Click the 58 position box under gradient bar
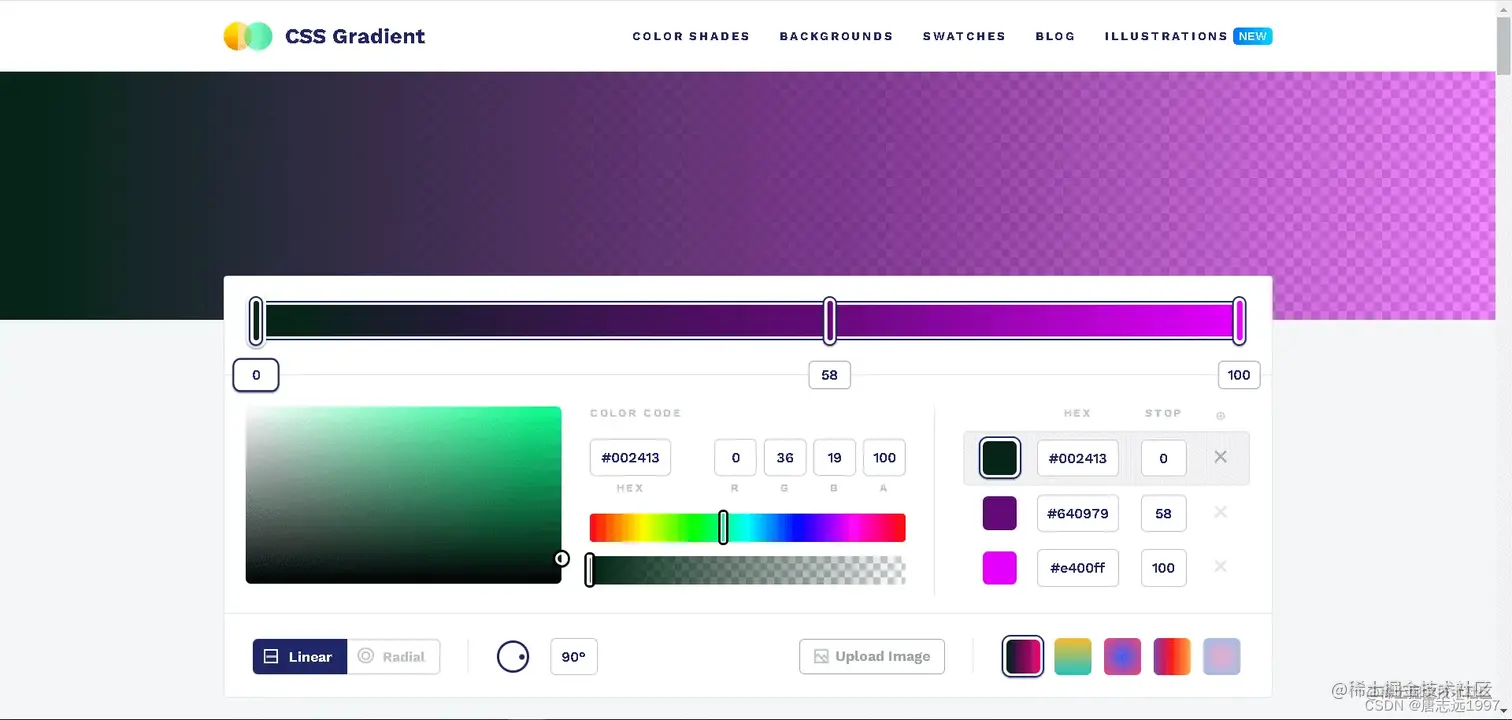Screen dimensions: 1512x720 (x=829, y=375)
